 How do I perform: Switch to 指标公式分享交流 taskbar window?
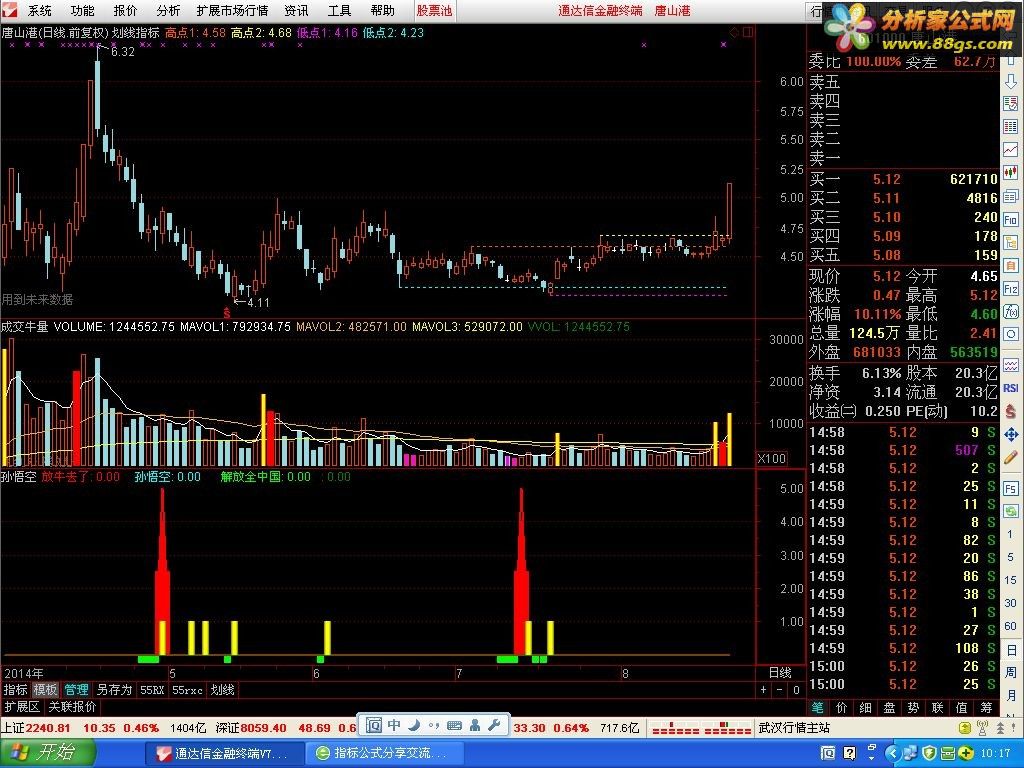pos(384,753)
